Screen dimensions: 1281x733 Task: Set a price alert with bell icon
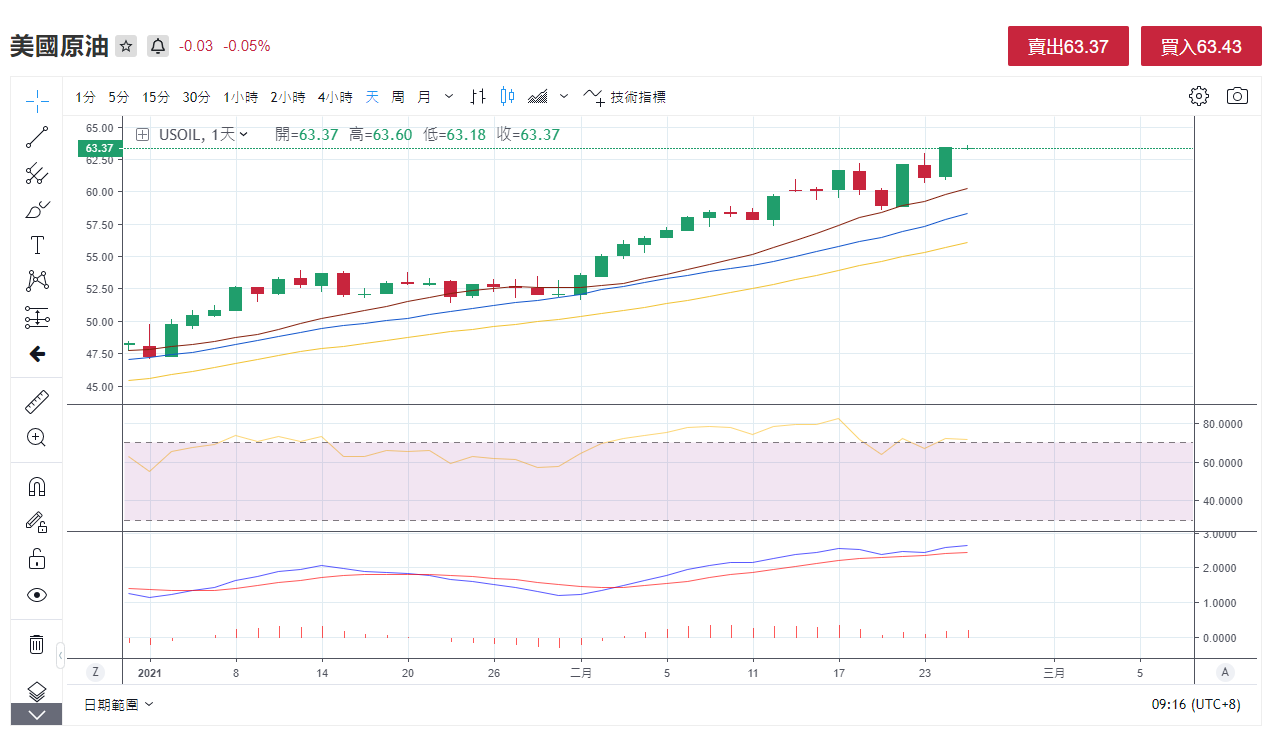pos(158,46)
